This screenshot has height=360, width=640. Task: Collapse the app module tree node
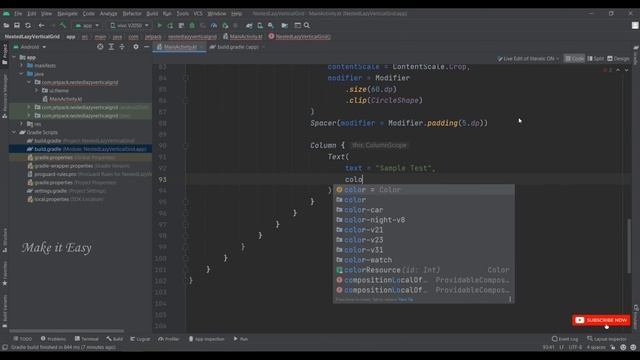point(15,58)
